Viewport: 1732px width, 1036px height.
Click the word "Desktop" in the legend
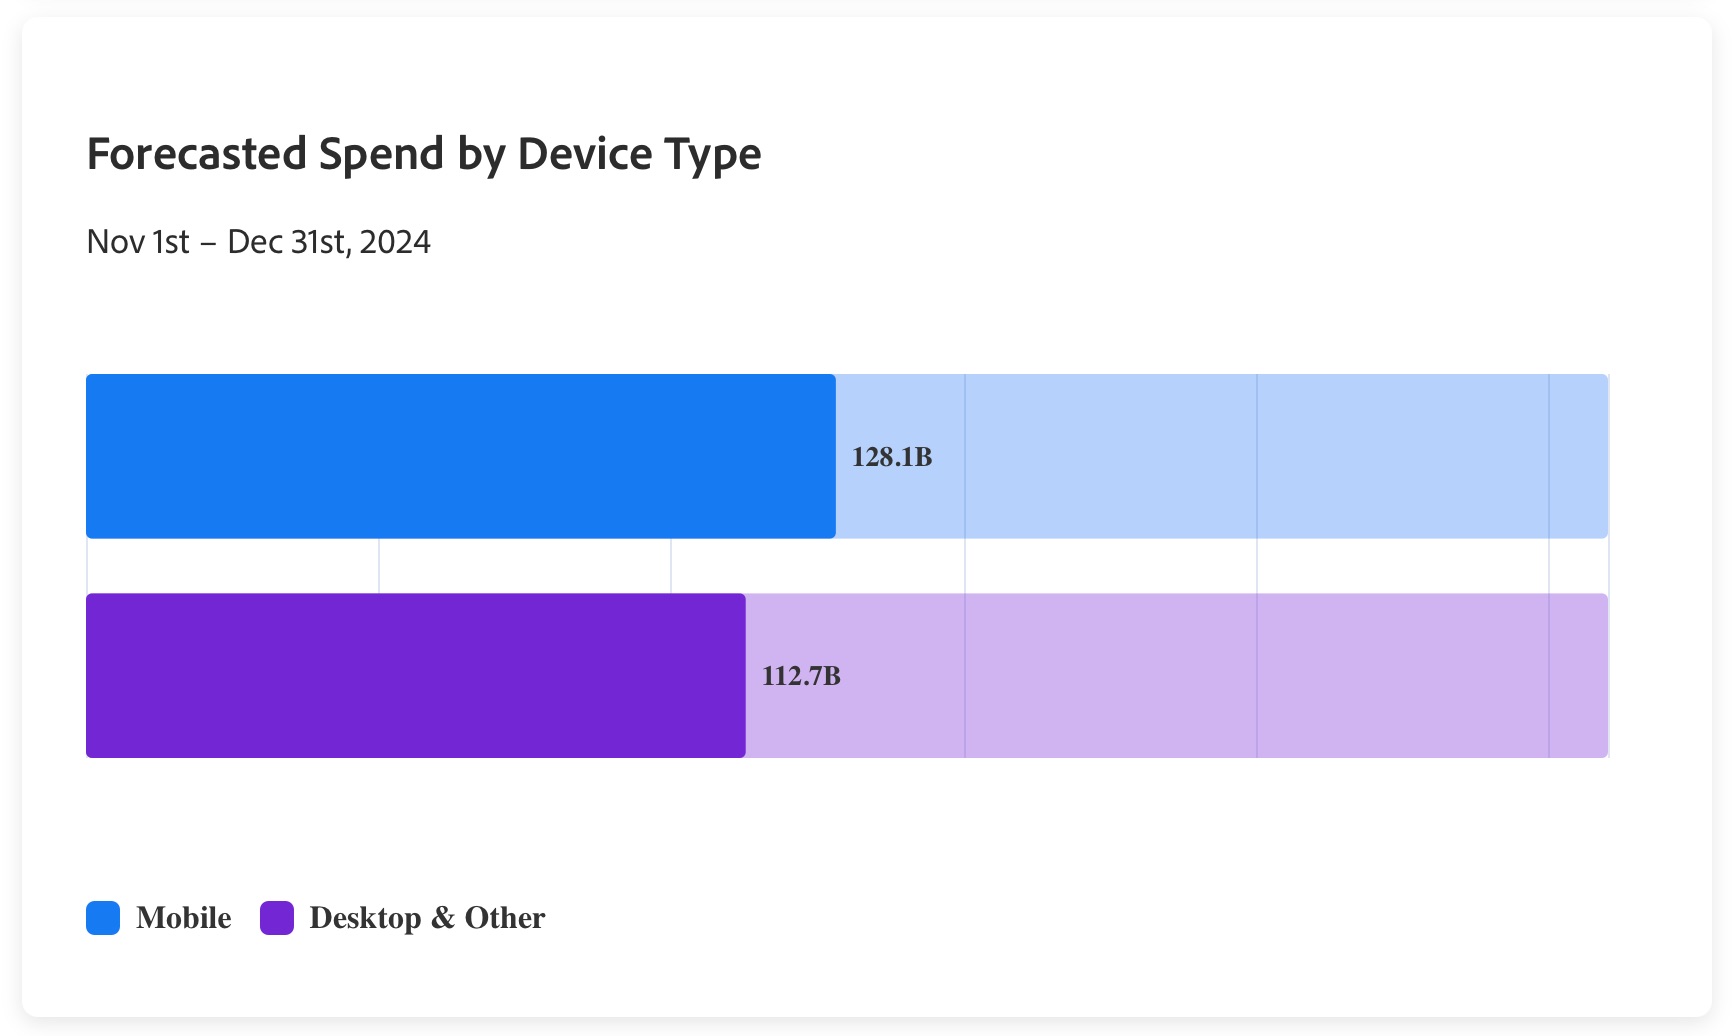tap(365, 918)
